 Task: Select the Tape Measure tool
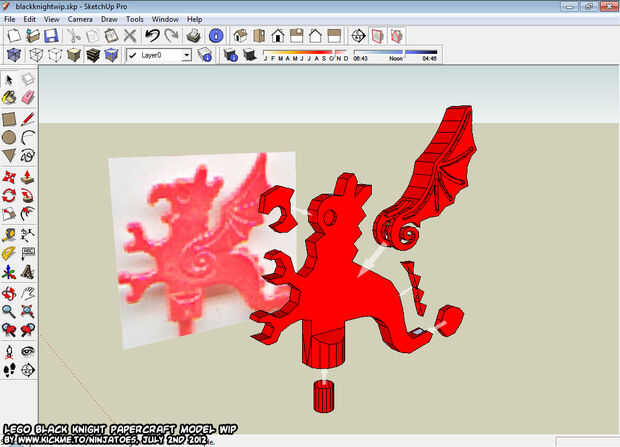9,235
